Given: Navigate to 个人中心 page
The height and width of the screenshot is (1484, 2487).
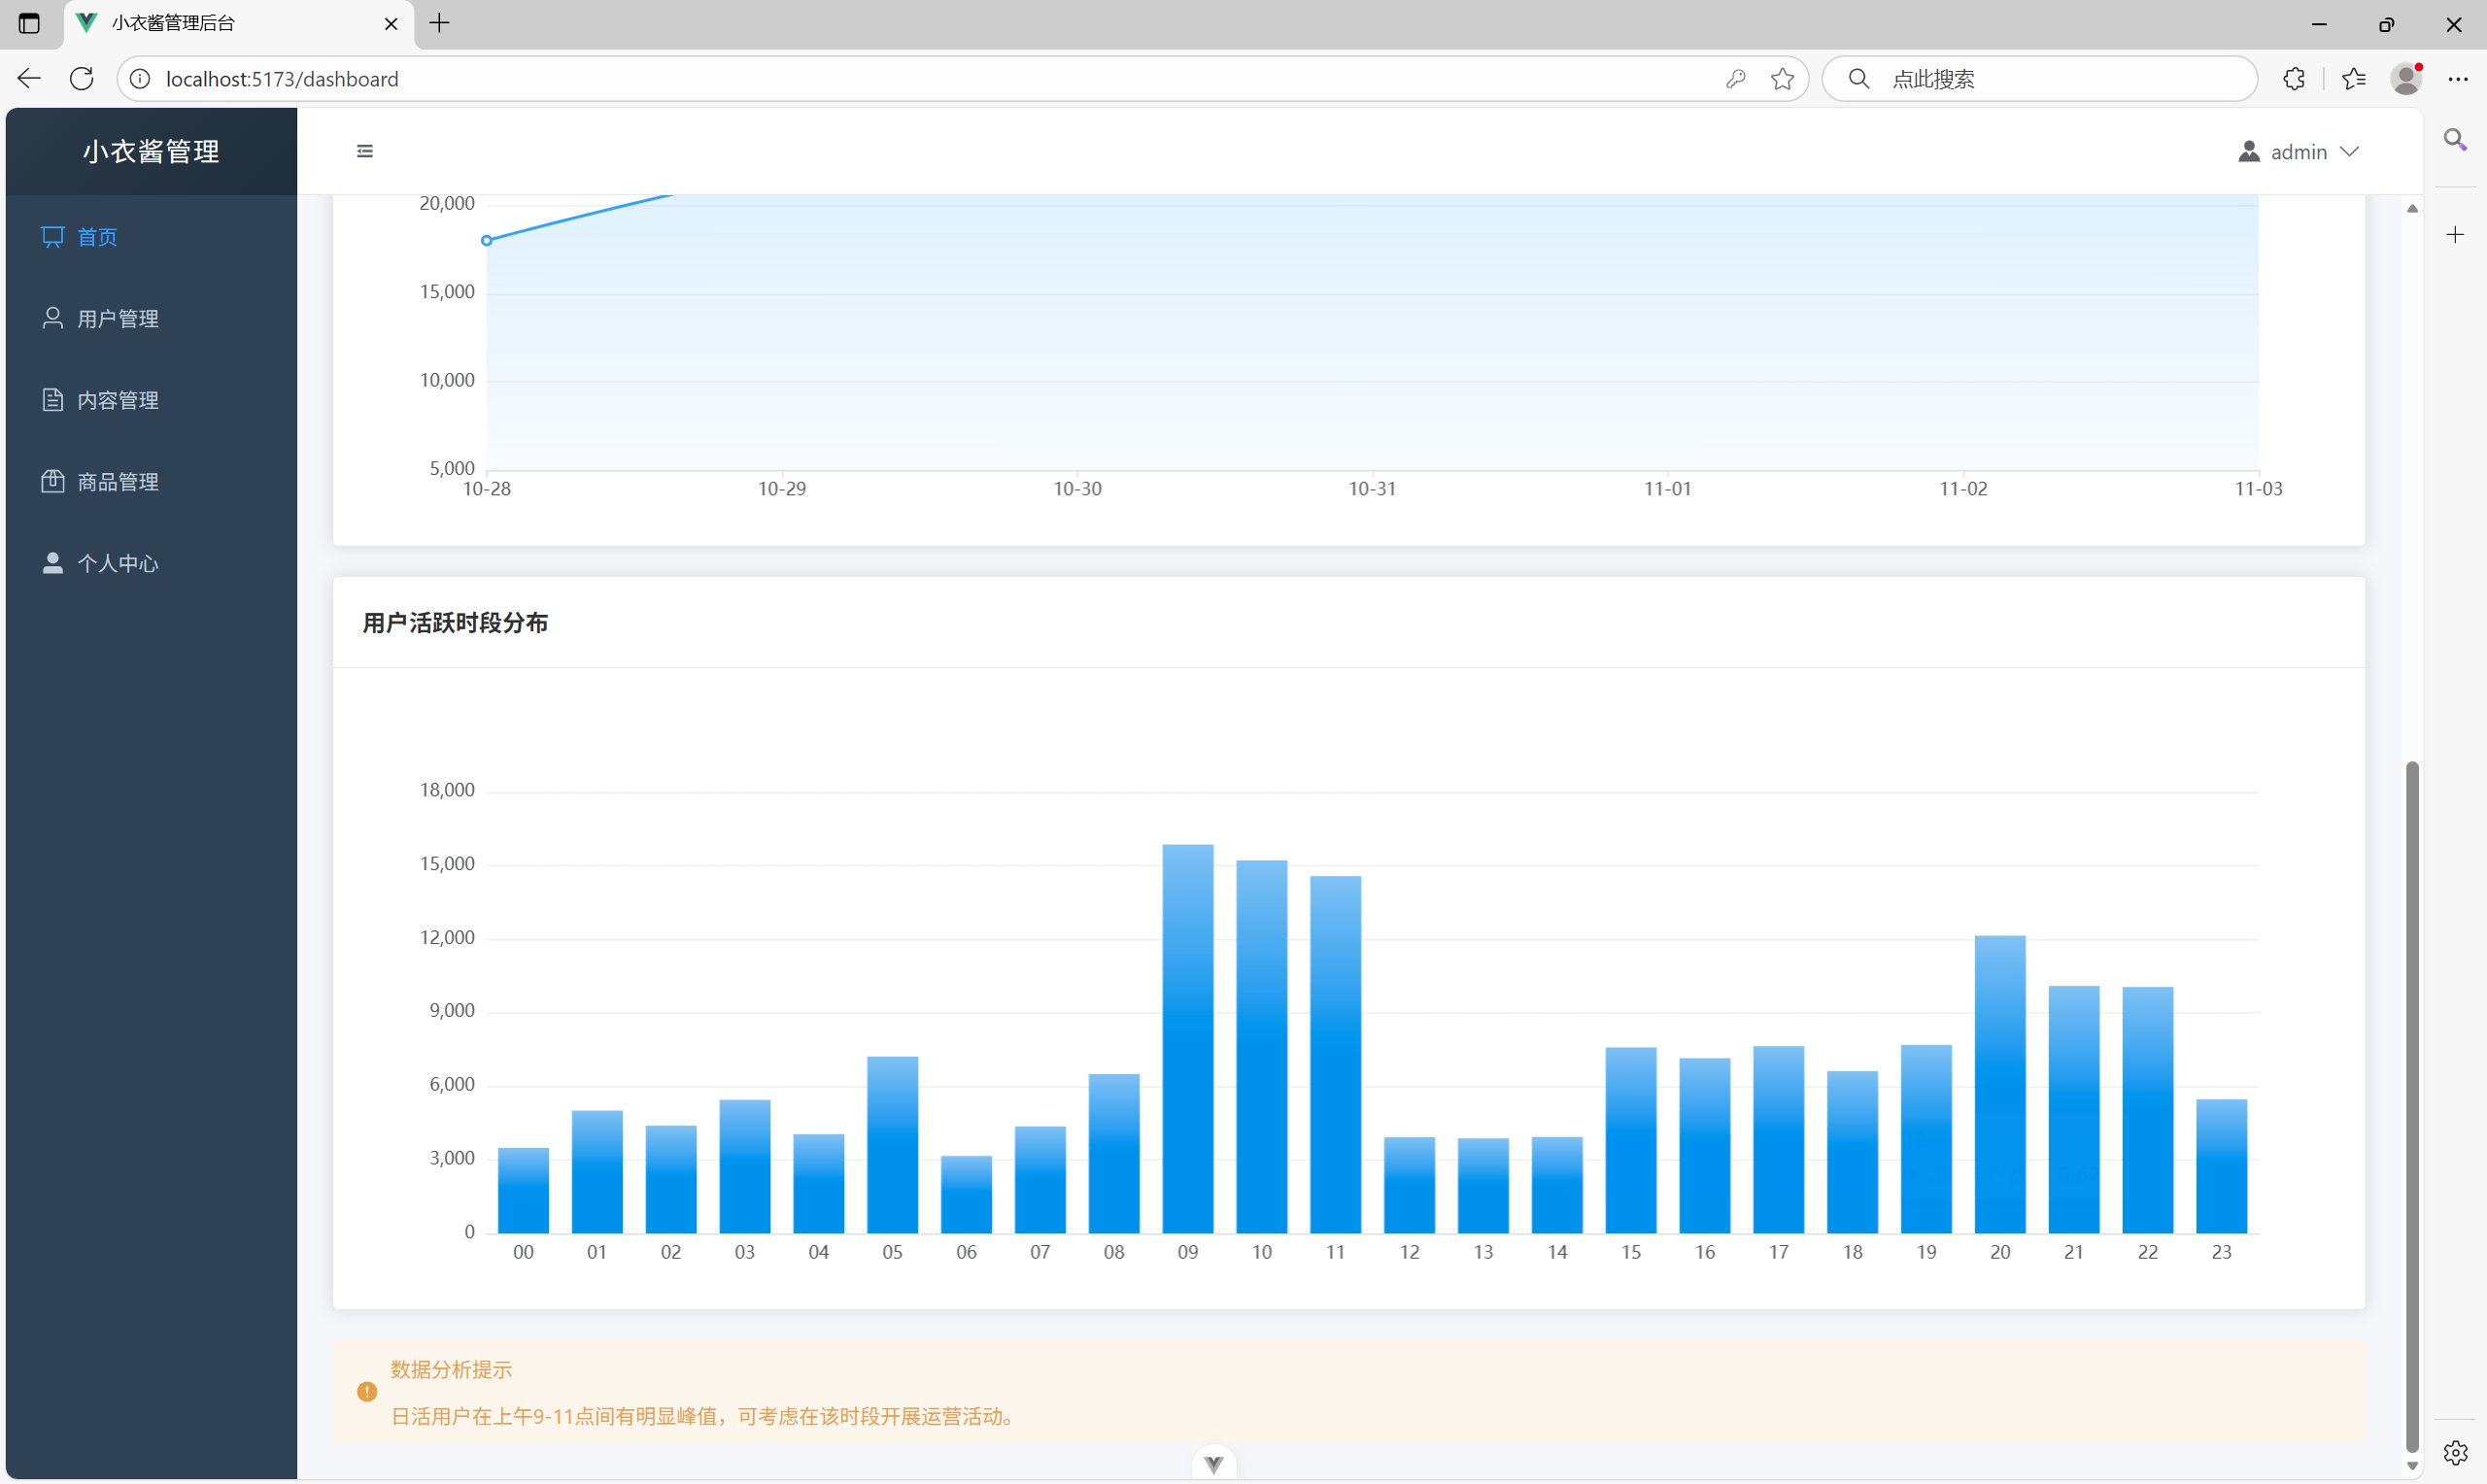Looking at the screenshot, I should coord(118,563).
